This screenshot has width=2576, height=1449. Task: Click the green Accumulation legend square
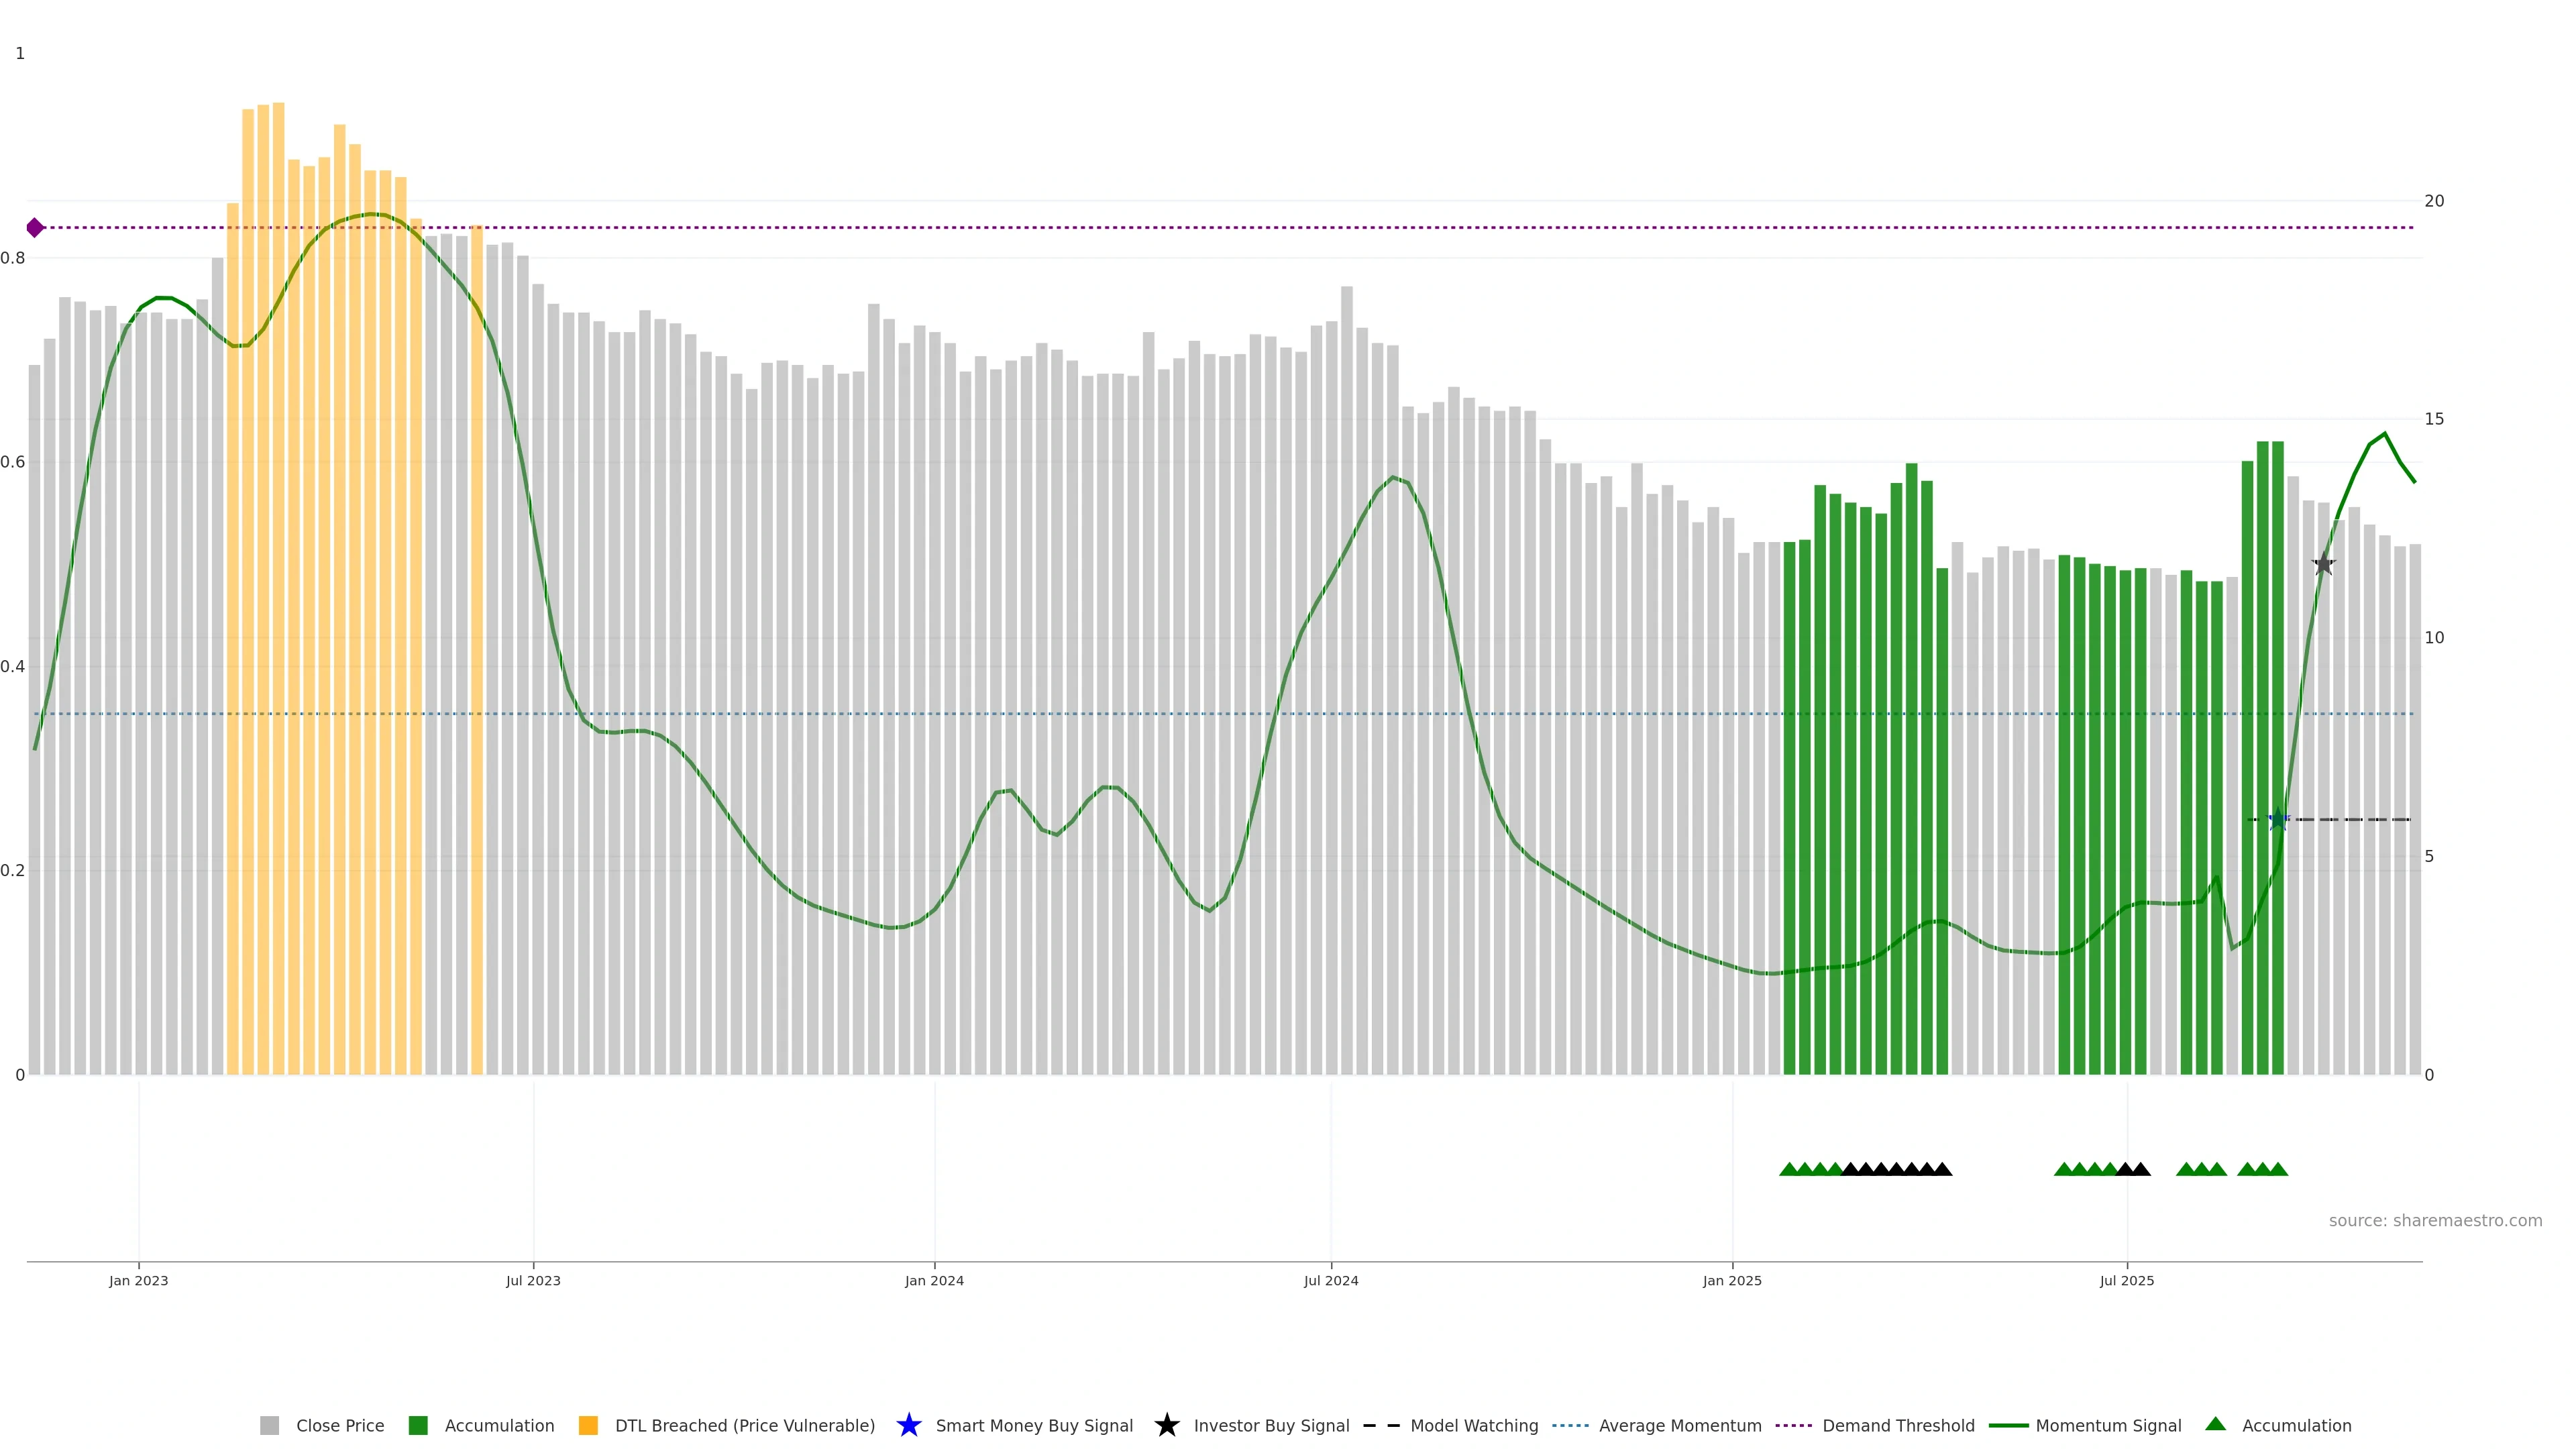point(418,1425)
